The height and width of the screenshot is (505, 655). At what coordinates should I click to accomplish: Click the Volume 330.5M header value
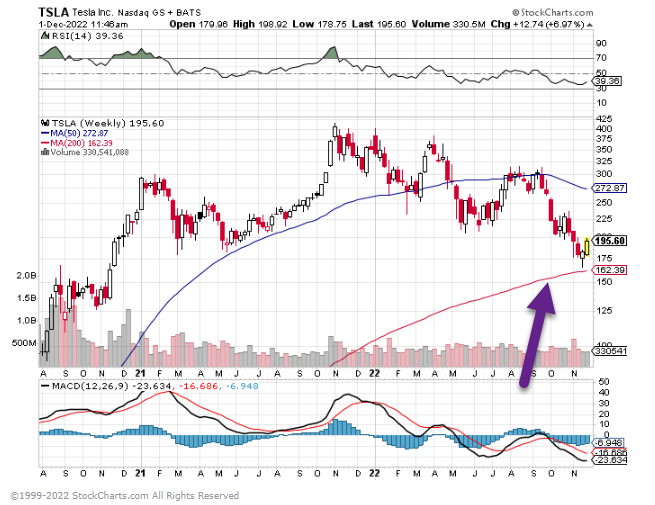[448, 24]
